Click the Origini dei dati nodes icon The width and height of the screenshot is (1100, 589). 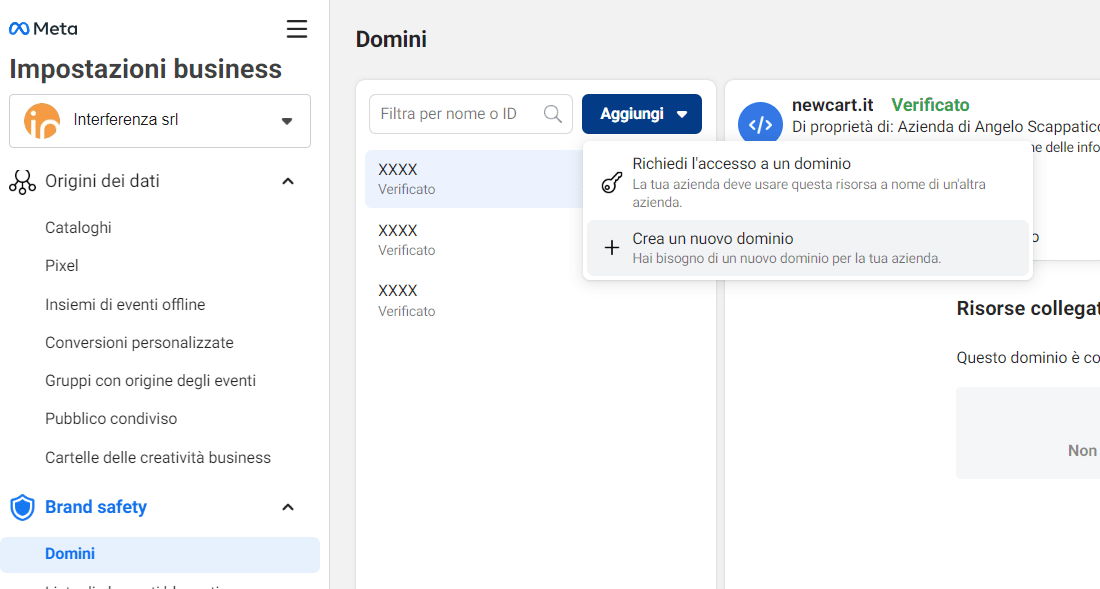pos(22,182)
